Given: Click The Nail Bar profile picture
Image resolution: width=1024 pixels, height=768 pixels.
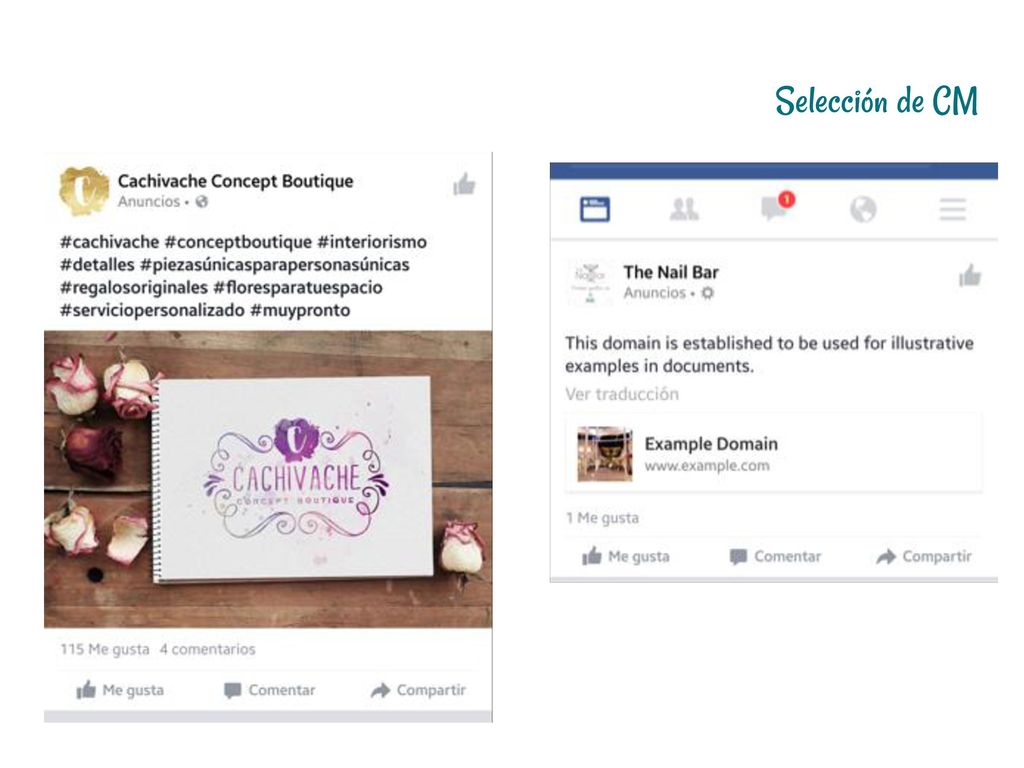Looking at the screenshot, I should pos(590,282).
